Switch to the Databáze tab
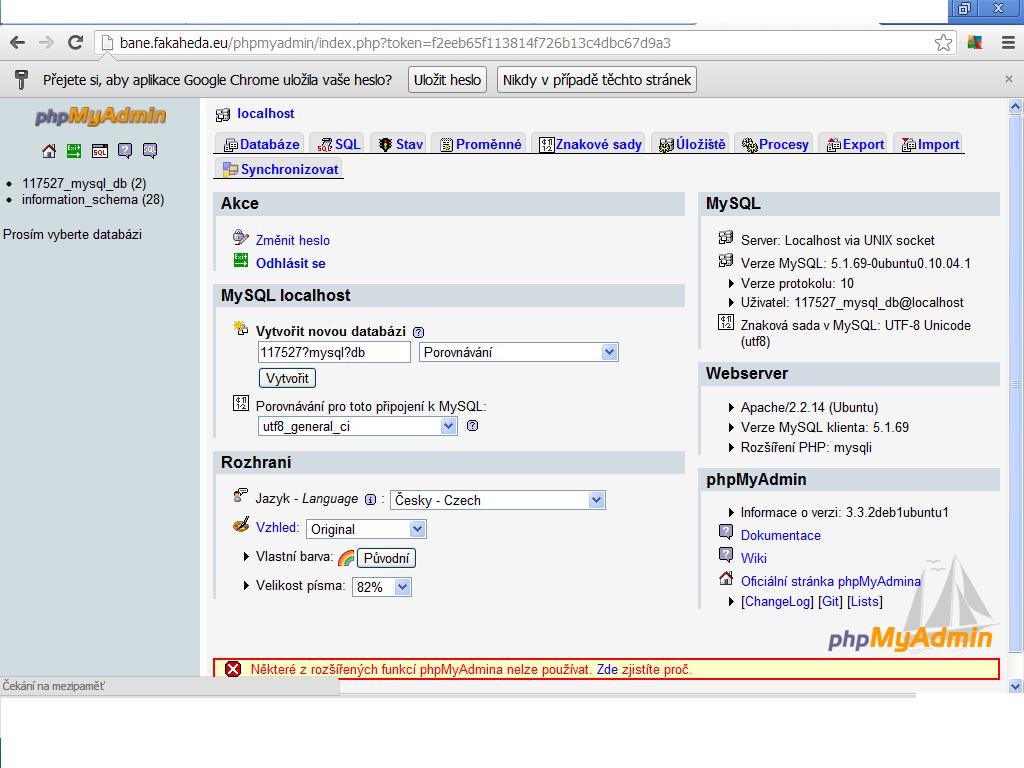 [x=261, y=144]
